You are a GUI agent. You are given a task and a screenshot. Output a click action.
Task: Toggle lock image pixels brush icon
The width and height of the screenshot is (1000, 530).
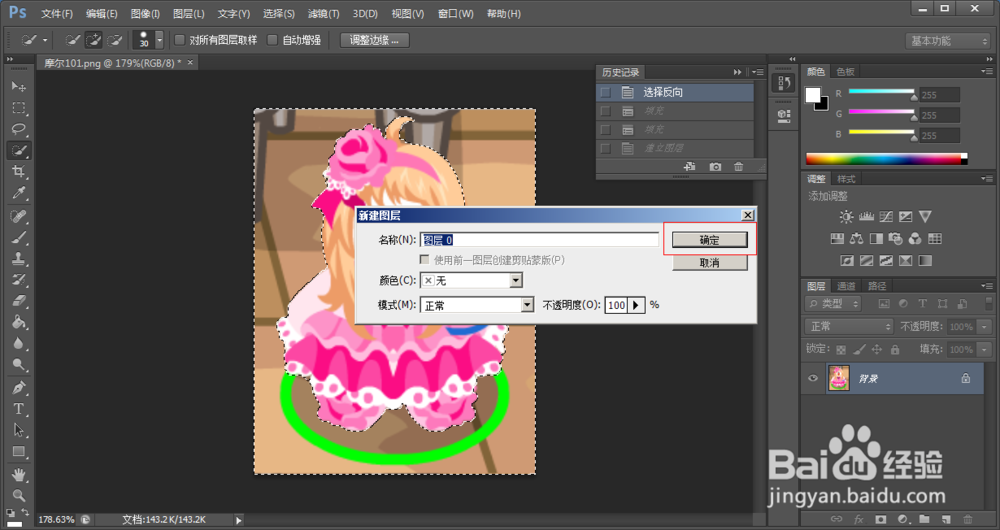point(859,350)
